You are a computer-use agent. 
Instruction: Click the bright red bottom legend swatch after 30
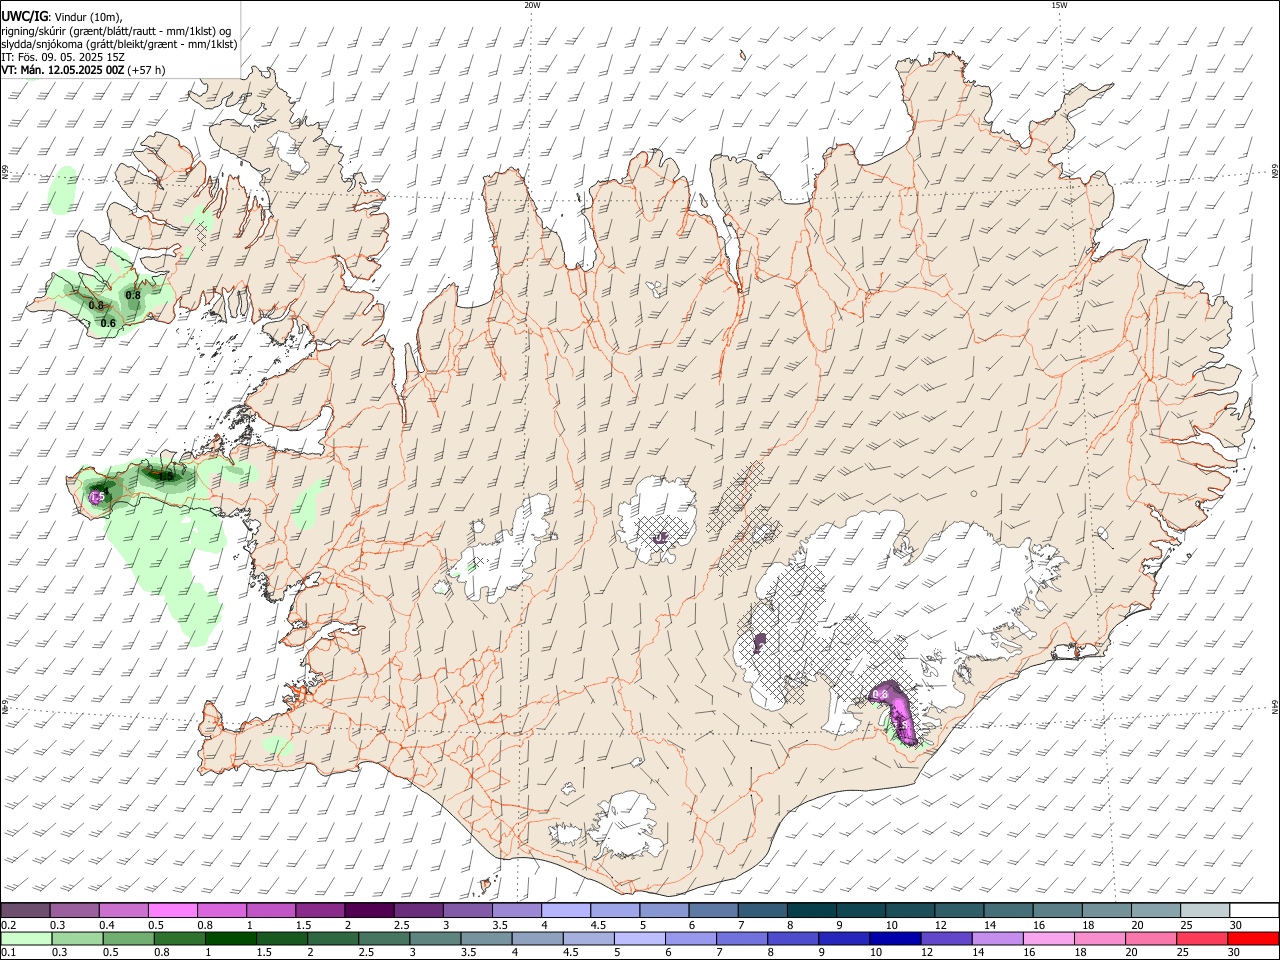tap(1253, 938)
